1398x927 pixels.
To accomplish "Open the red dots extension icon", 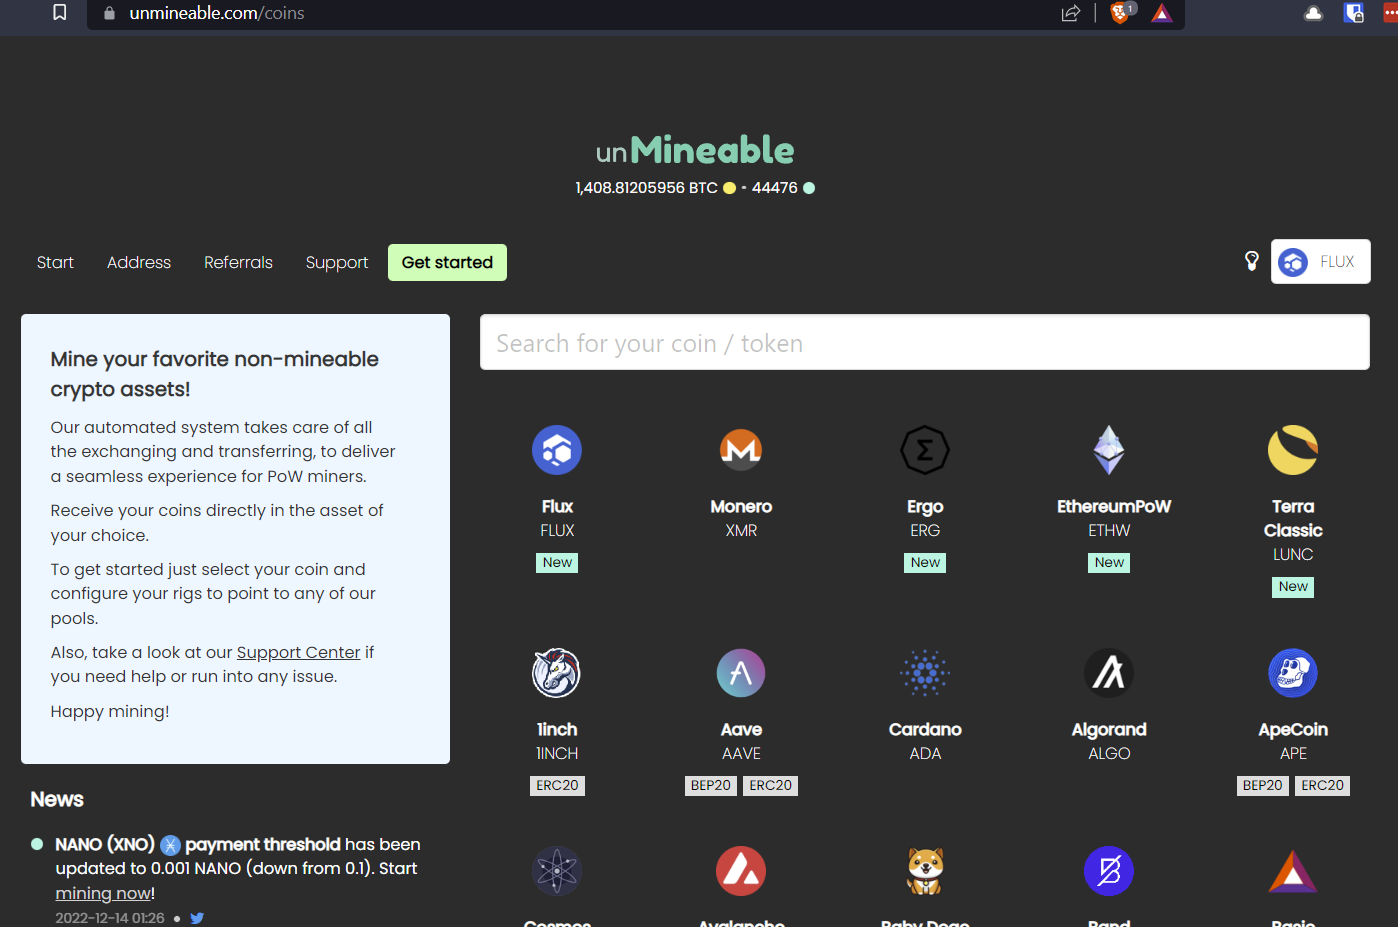I will click(1391, 13).
